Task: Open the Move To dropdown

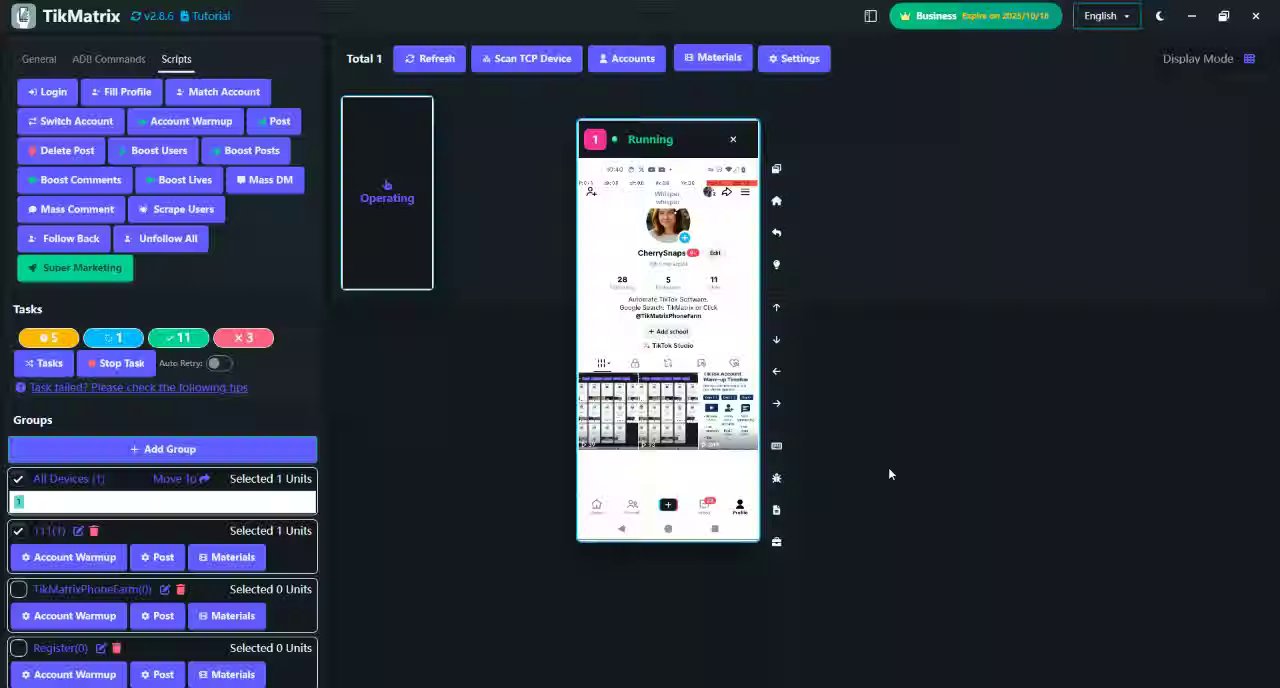Action: pyautogui.click(x=181, y=479)
